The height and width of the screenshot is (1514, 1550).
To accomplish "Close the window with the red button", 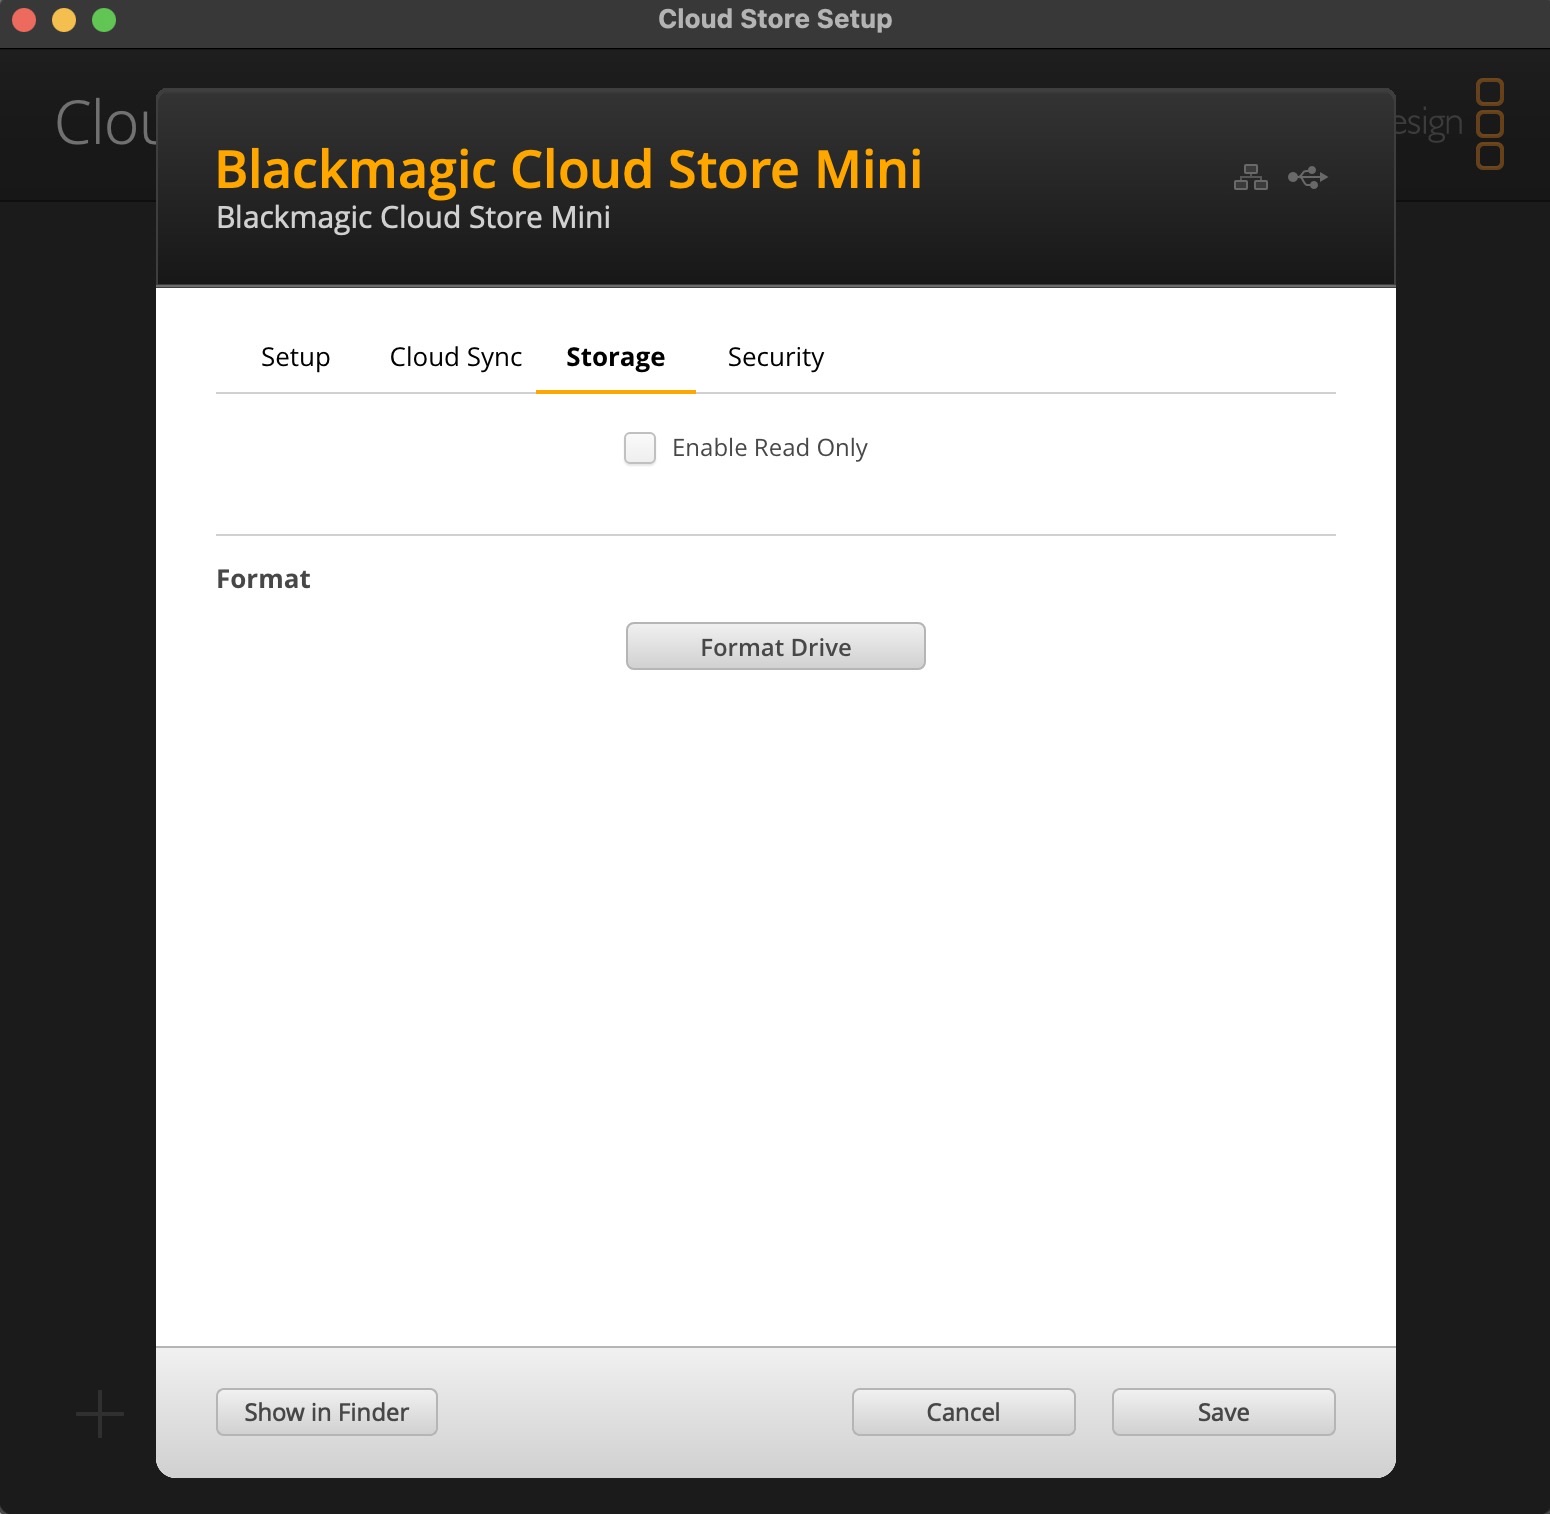I will (24, 20).
